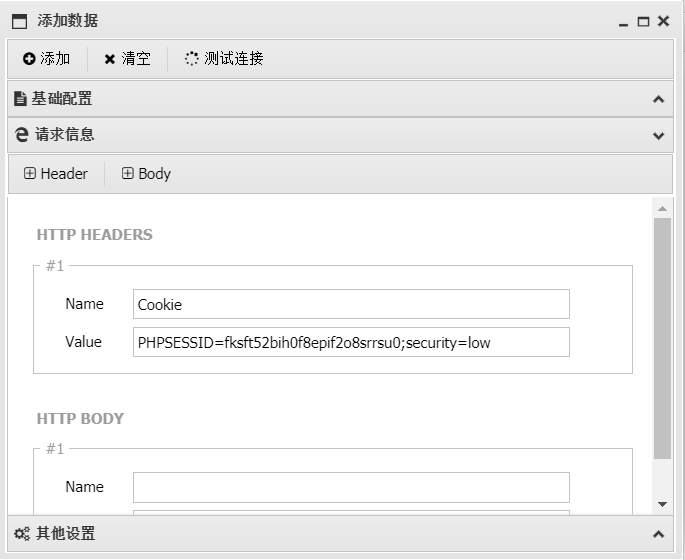Expand the 基础配置 section chevron
Viewport: 685px width, 560px height.
point(658,98)
